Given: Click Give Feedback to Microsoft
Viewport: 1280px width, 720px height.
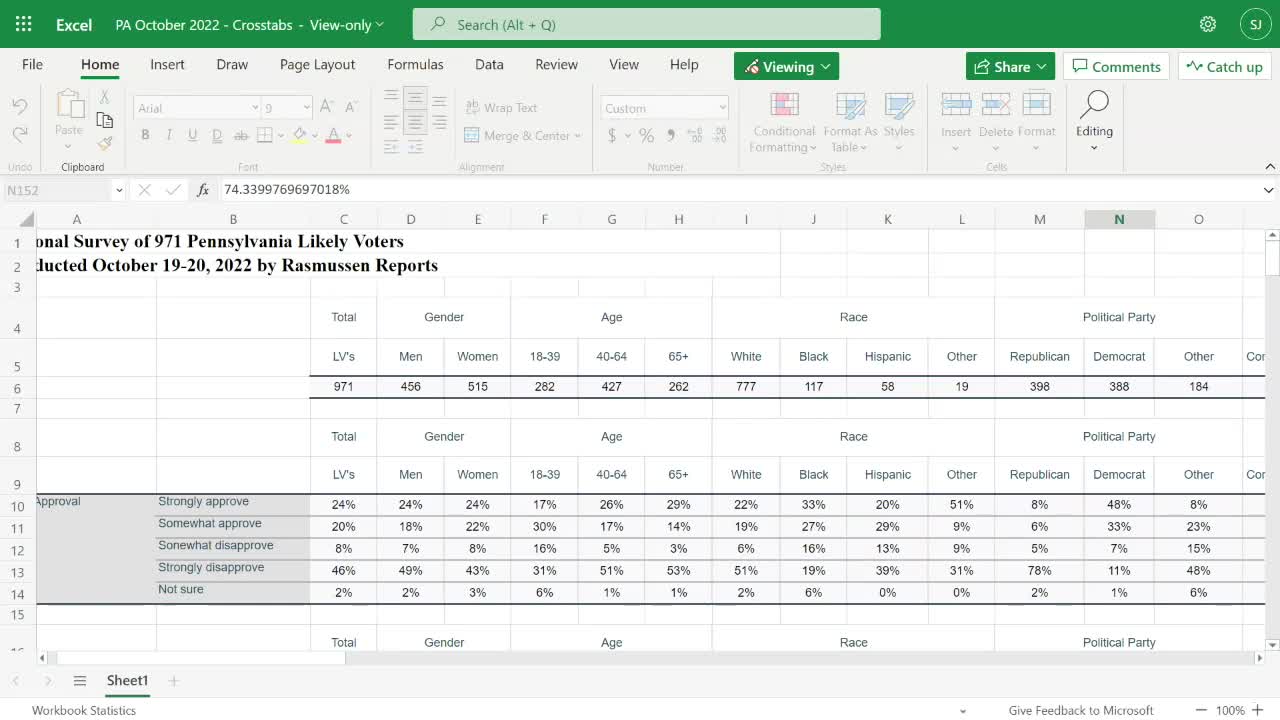Looking at the screenshot, I should pyautogui.click(x=1081, y=710).
